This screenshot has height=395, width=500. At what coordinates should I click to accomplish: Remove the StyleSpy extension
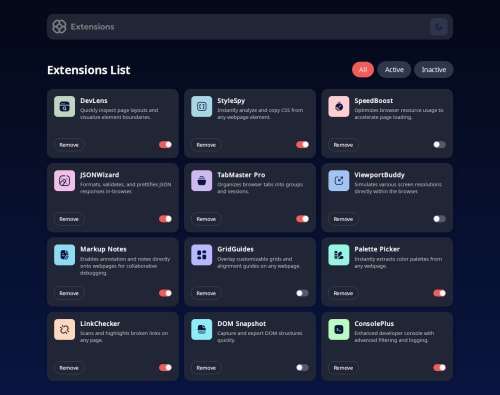[206, 145]
